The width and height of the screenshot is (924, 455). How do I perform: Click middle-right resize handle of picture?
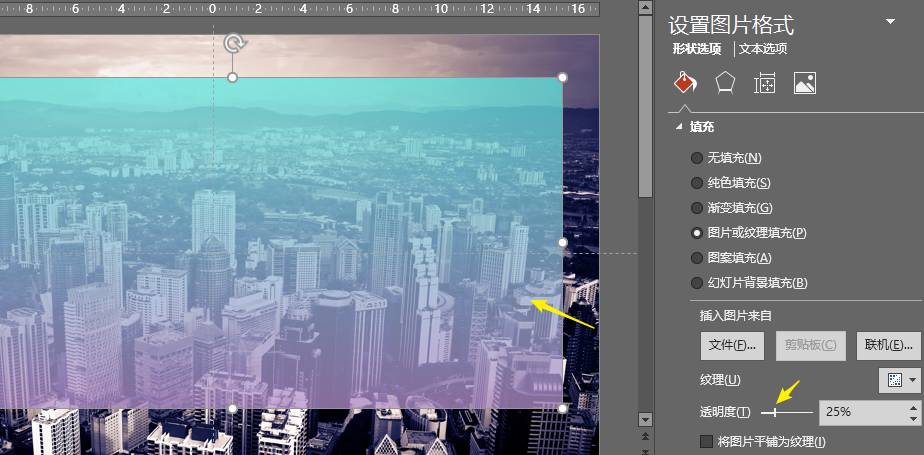pyautogui.click(x=562, y=242)
